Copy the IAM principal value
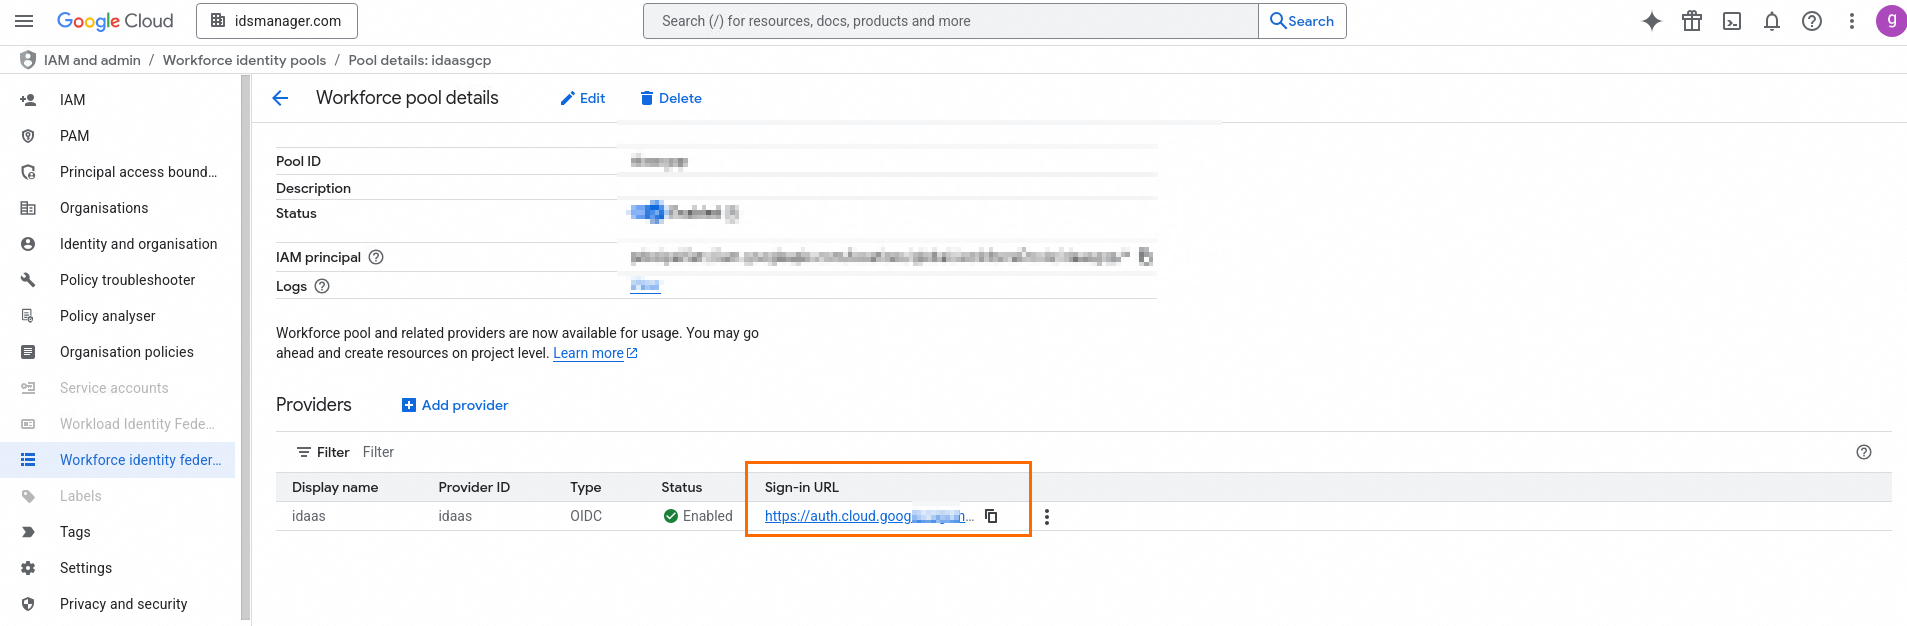Viewport: 1907px width, 626px height. tap(1146, 257)
